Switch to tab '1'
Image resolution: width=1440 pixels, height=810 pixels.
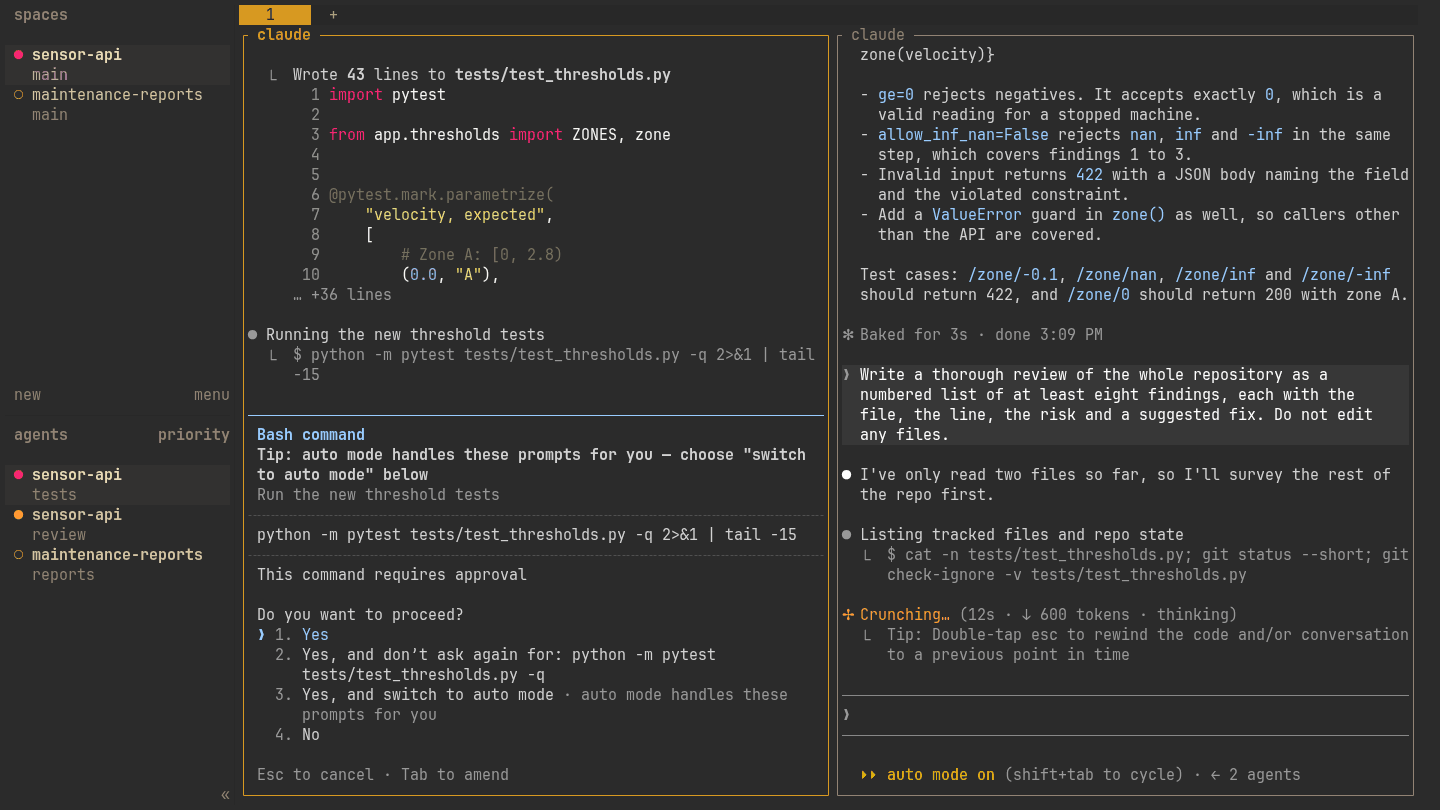275,15
